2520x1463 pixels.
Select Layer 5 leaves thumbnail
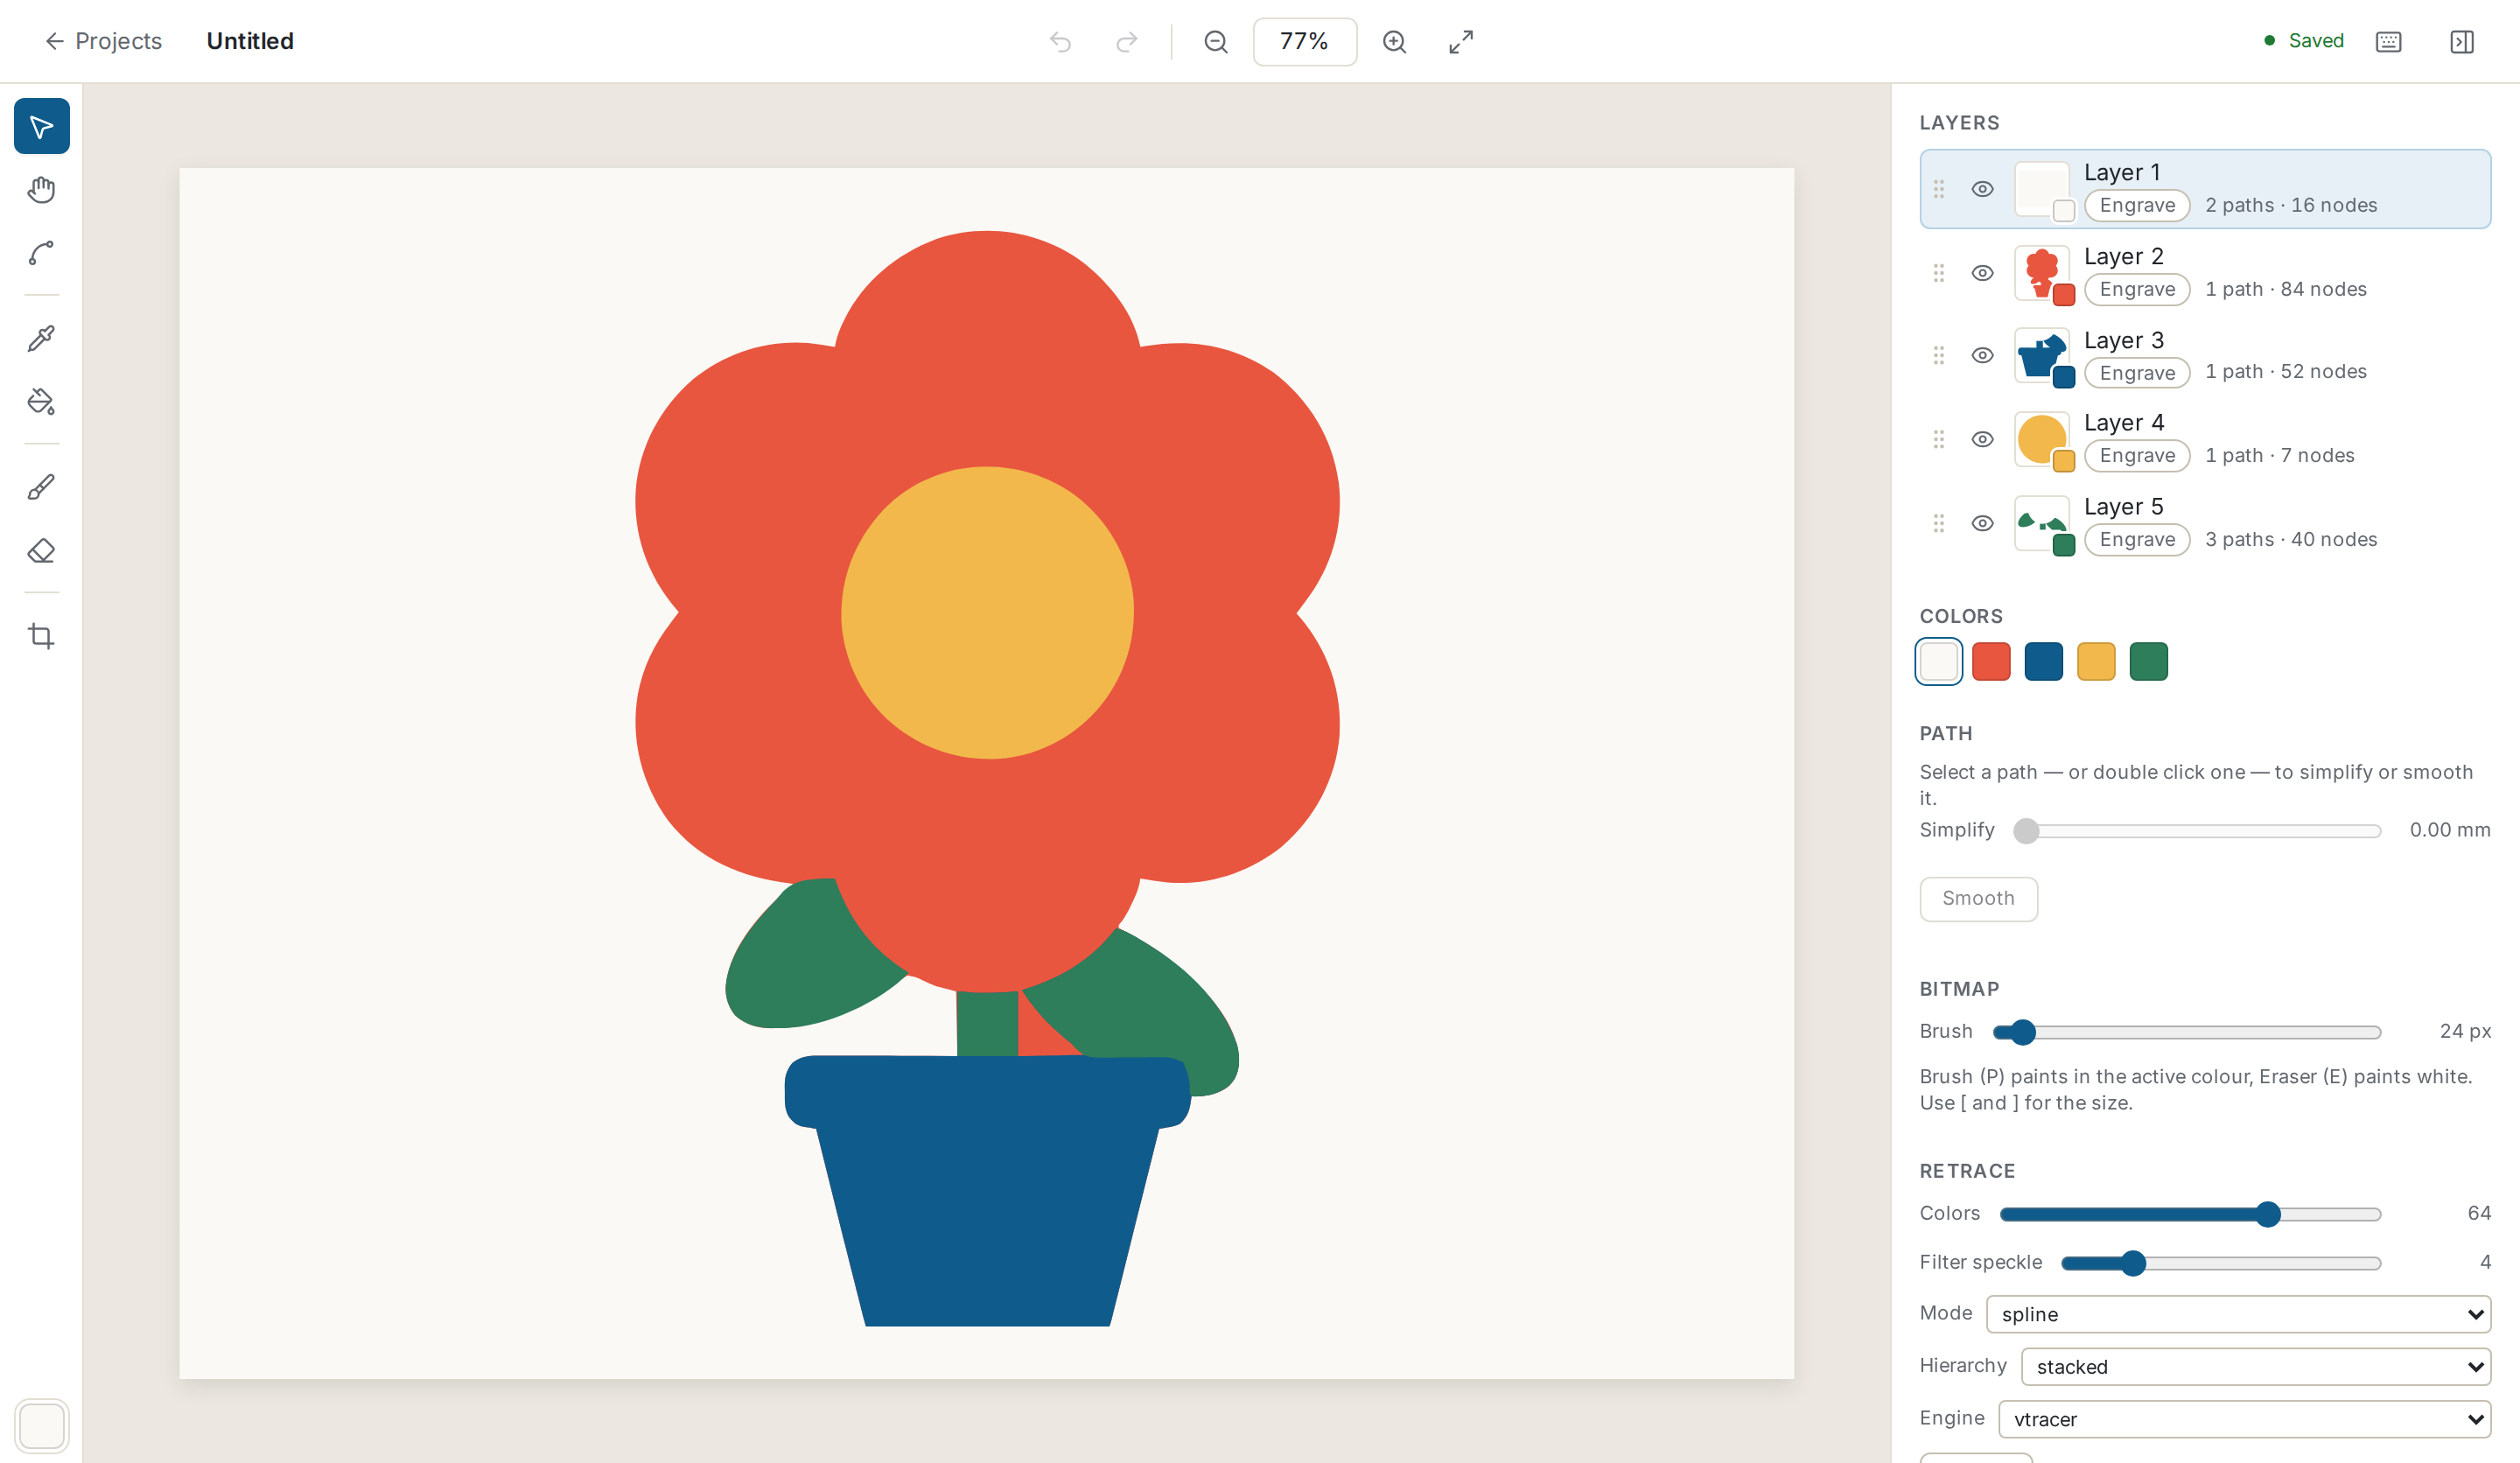pos(2042,523)
